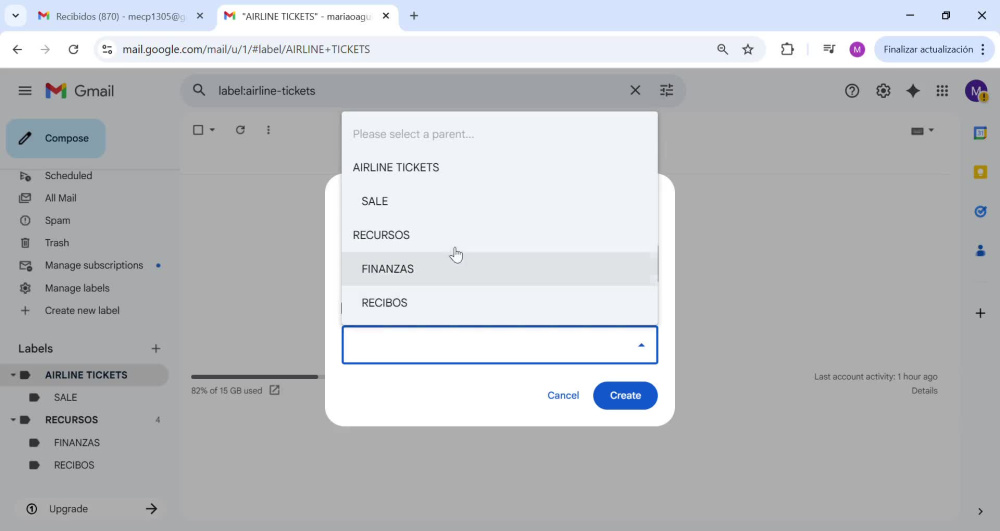Collapse AIRLINE TICKETS label tree in sidebar
Viewport: 1000px width, 531px height.
pos(13,375)
